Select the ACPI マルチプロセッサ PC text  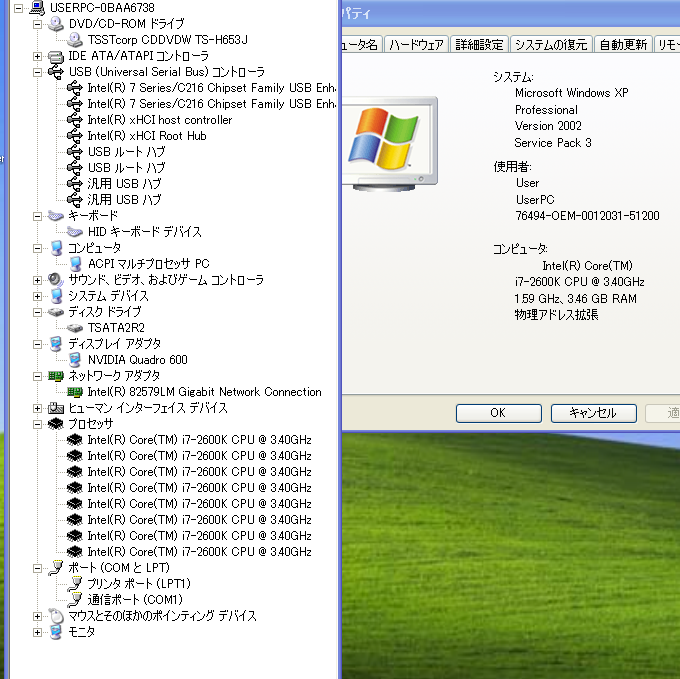[x=148, y=264]
